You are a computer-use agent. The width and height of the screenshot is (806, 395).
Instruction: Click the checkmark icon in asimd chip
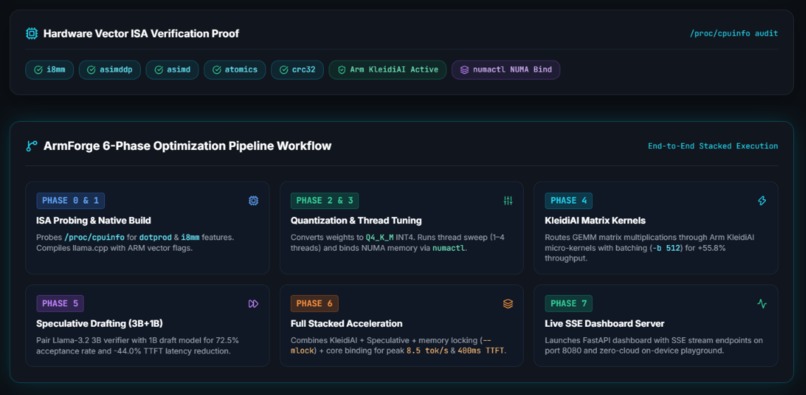(158, 70)
